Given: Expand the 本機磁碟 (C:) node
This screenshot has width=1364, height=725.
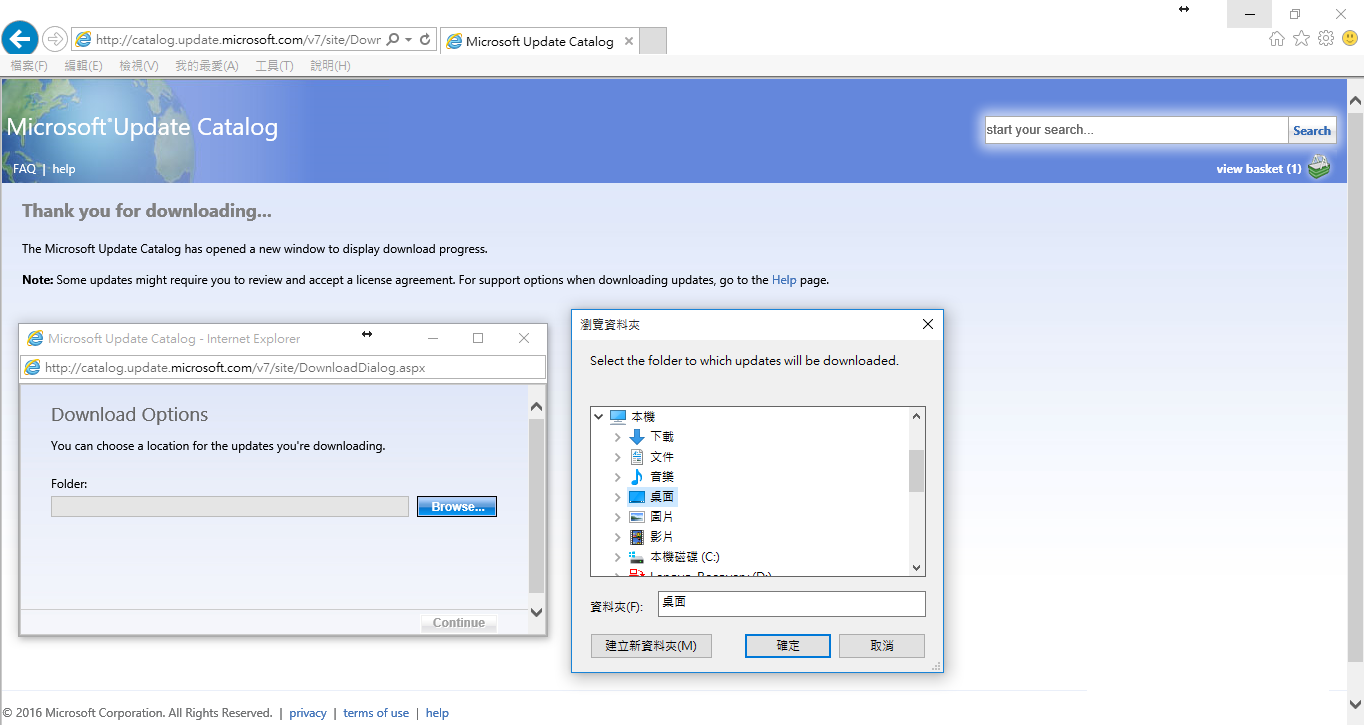Looking at the screenshot, I should 617,556.
